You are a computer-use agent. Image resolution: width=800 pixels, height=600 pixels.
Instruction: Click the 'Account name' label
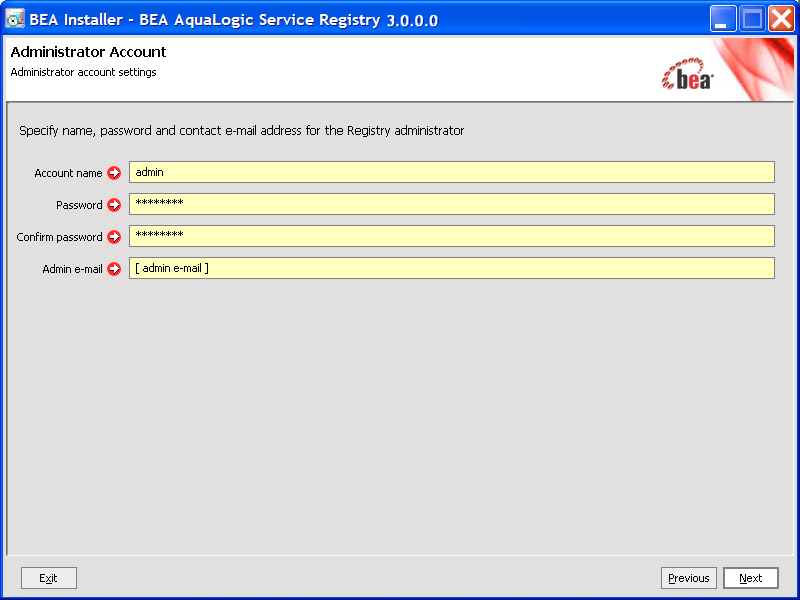click(x=68, y=173)
